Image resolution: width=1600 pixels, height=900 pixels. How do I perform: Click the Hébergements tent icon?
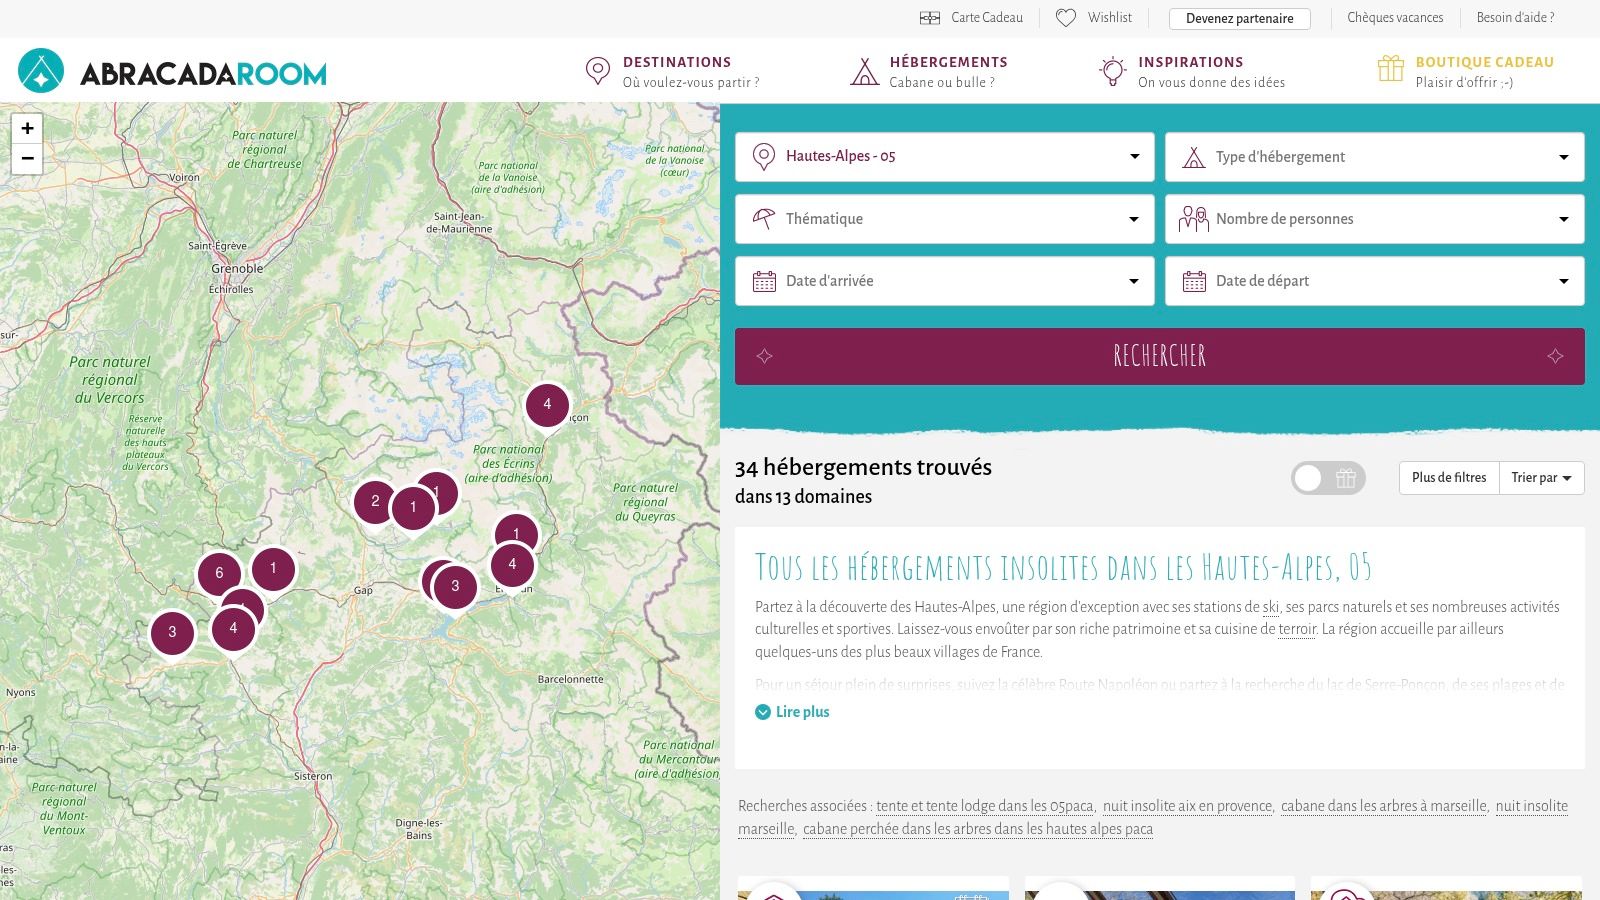pyautogui.click(x=864, y=72)
